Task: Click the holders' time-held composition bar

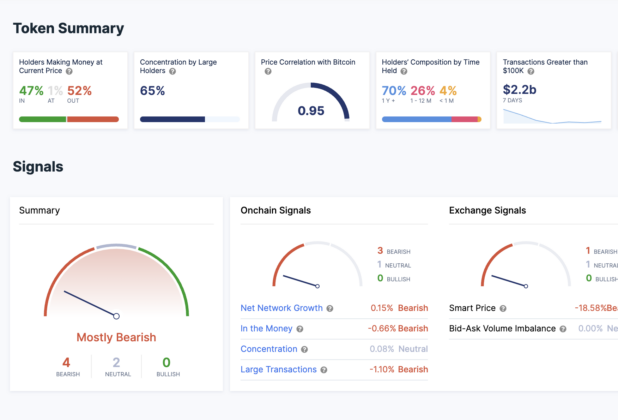Action: 432,119
